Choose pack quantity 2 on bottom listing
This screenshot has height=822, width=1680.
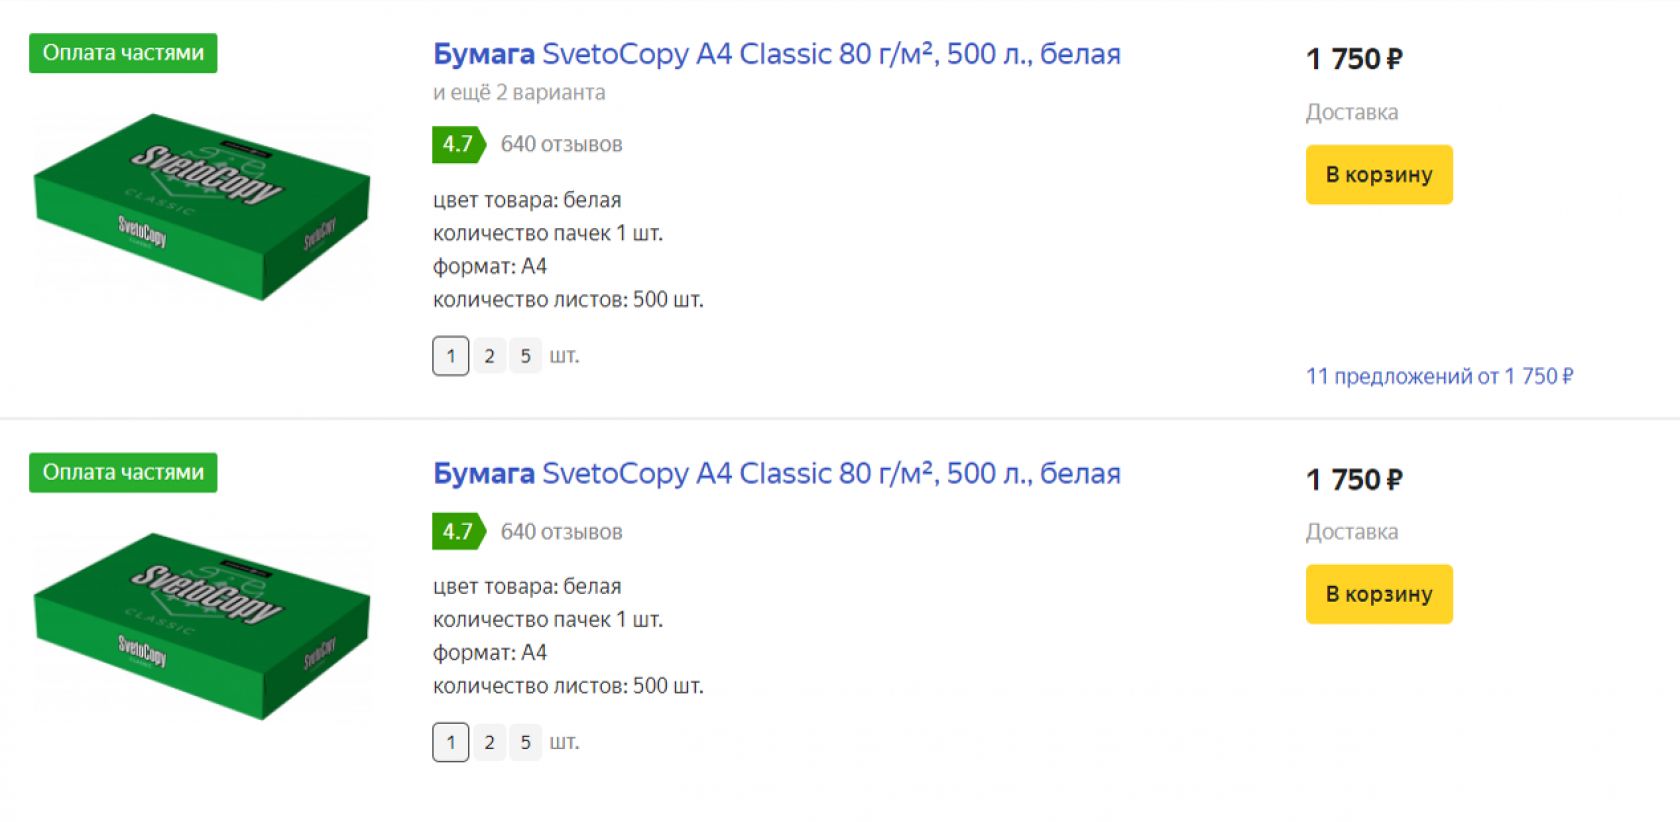[489, 742]
